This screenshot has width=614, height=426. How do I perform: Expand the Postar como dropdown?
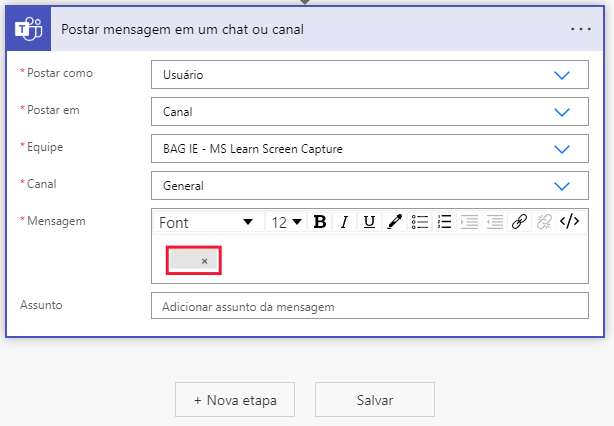click(370, 74)
